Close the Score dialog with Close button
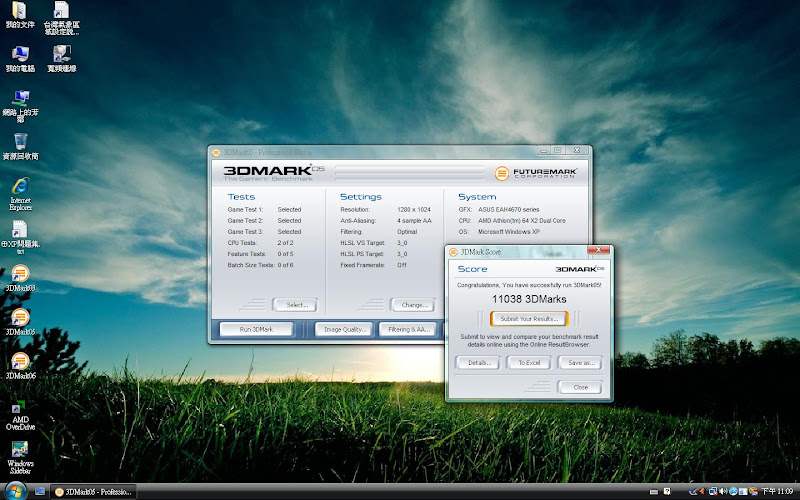 tap(580, 387)
